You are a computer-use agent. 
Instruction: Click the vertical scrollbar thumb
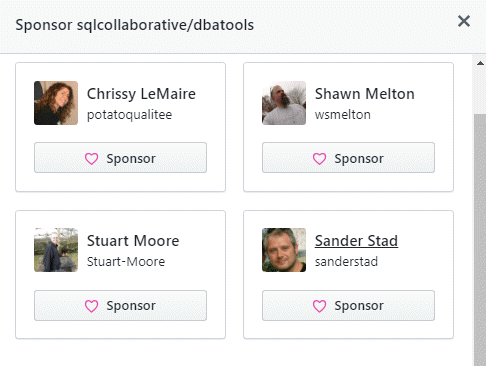480,240
